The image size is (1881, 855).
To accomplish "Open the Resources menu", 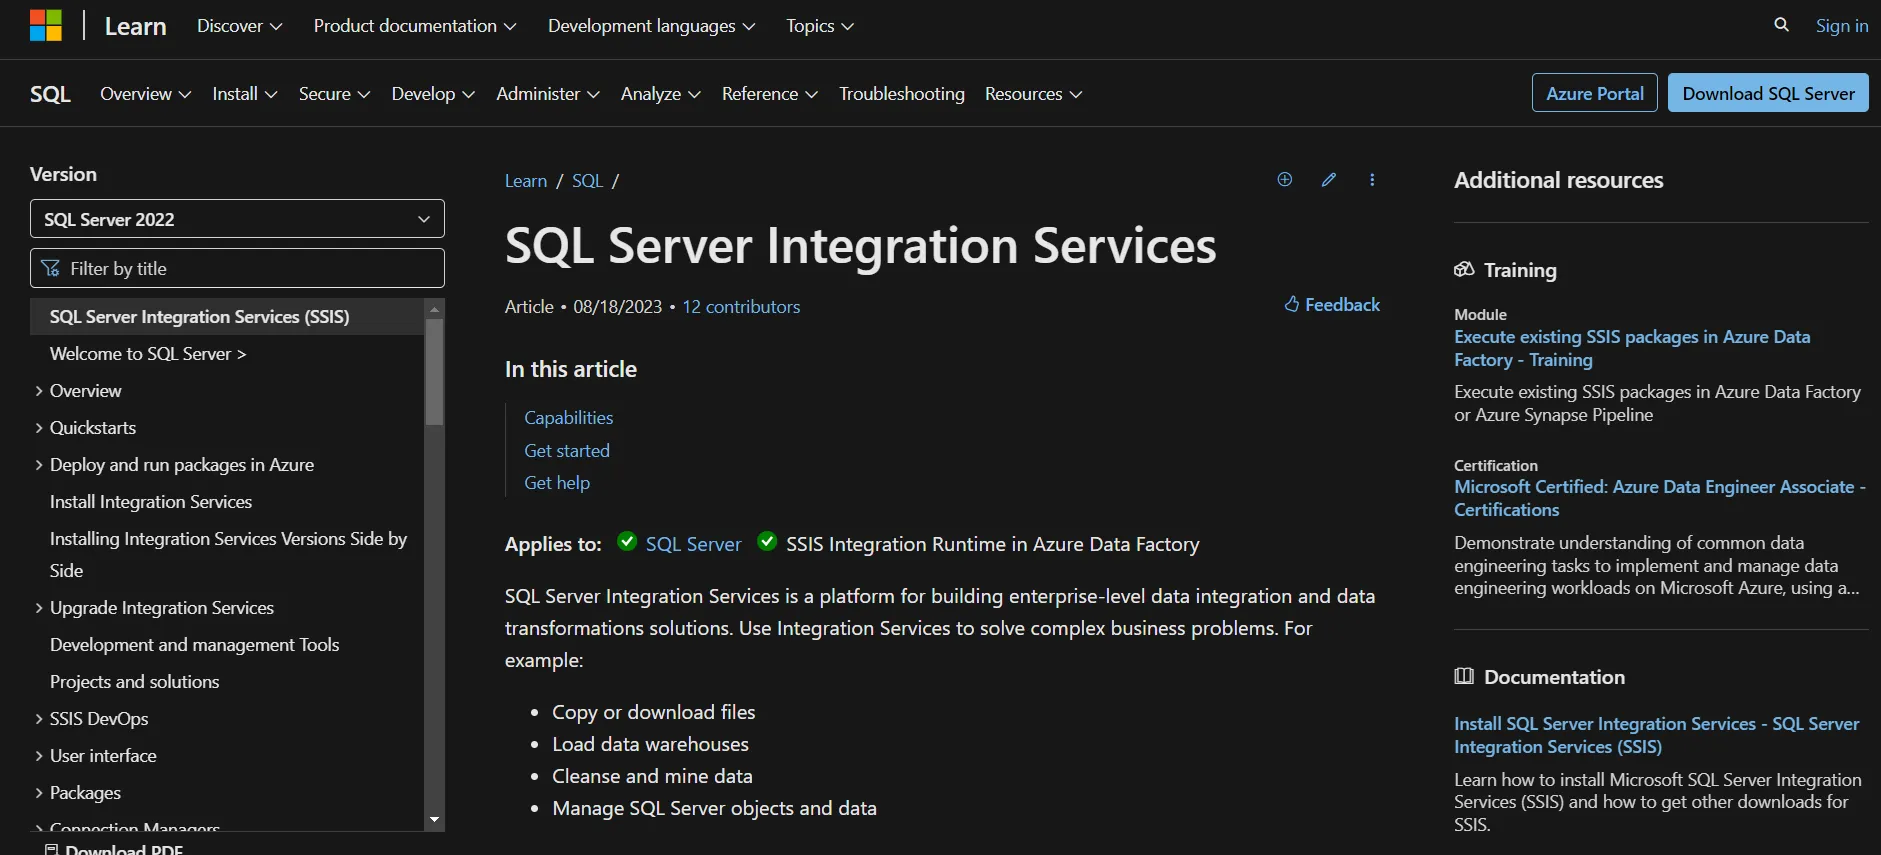I will click(x=1034, y=94).
